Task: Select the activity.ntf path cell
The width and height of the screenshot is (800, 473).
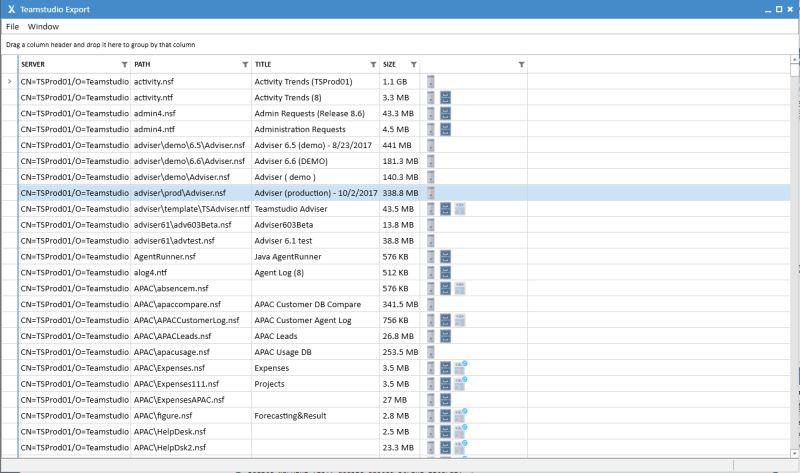Action: point(191,97)
